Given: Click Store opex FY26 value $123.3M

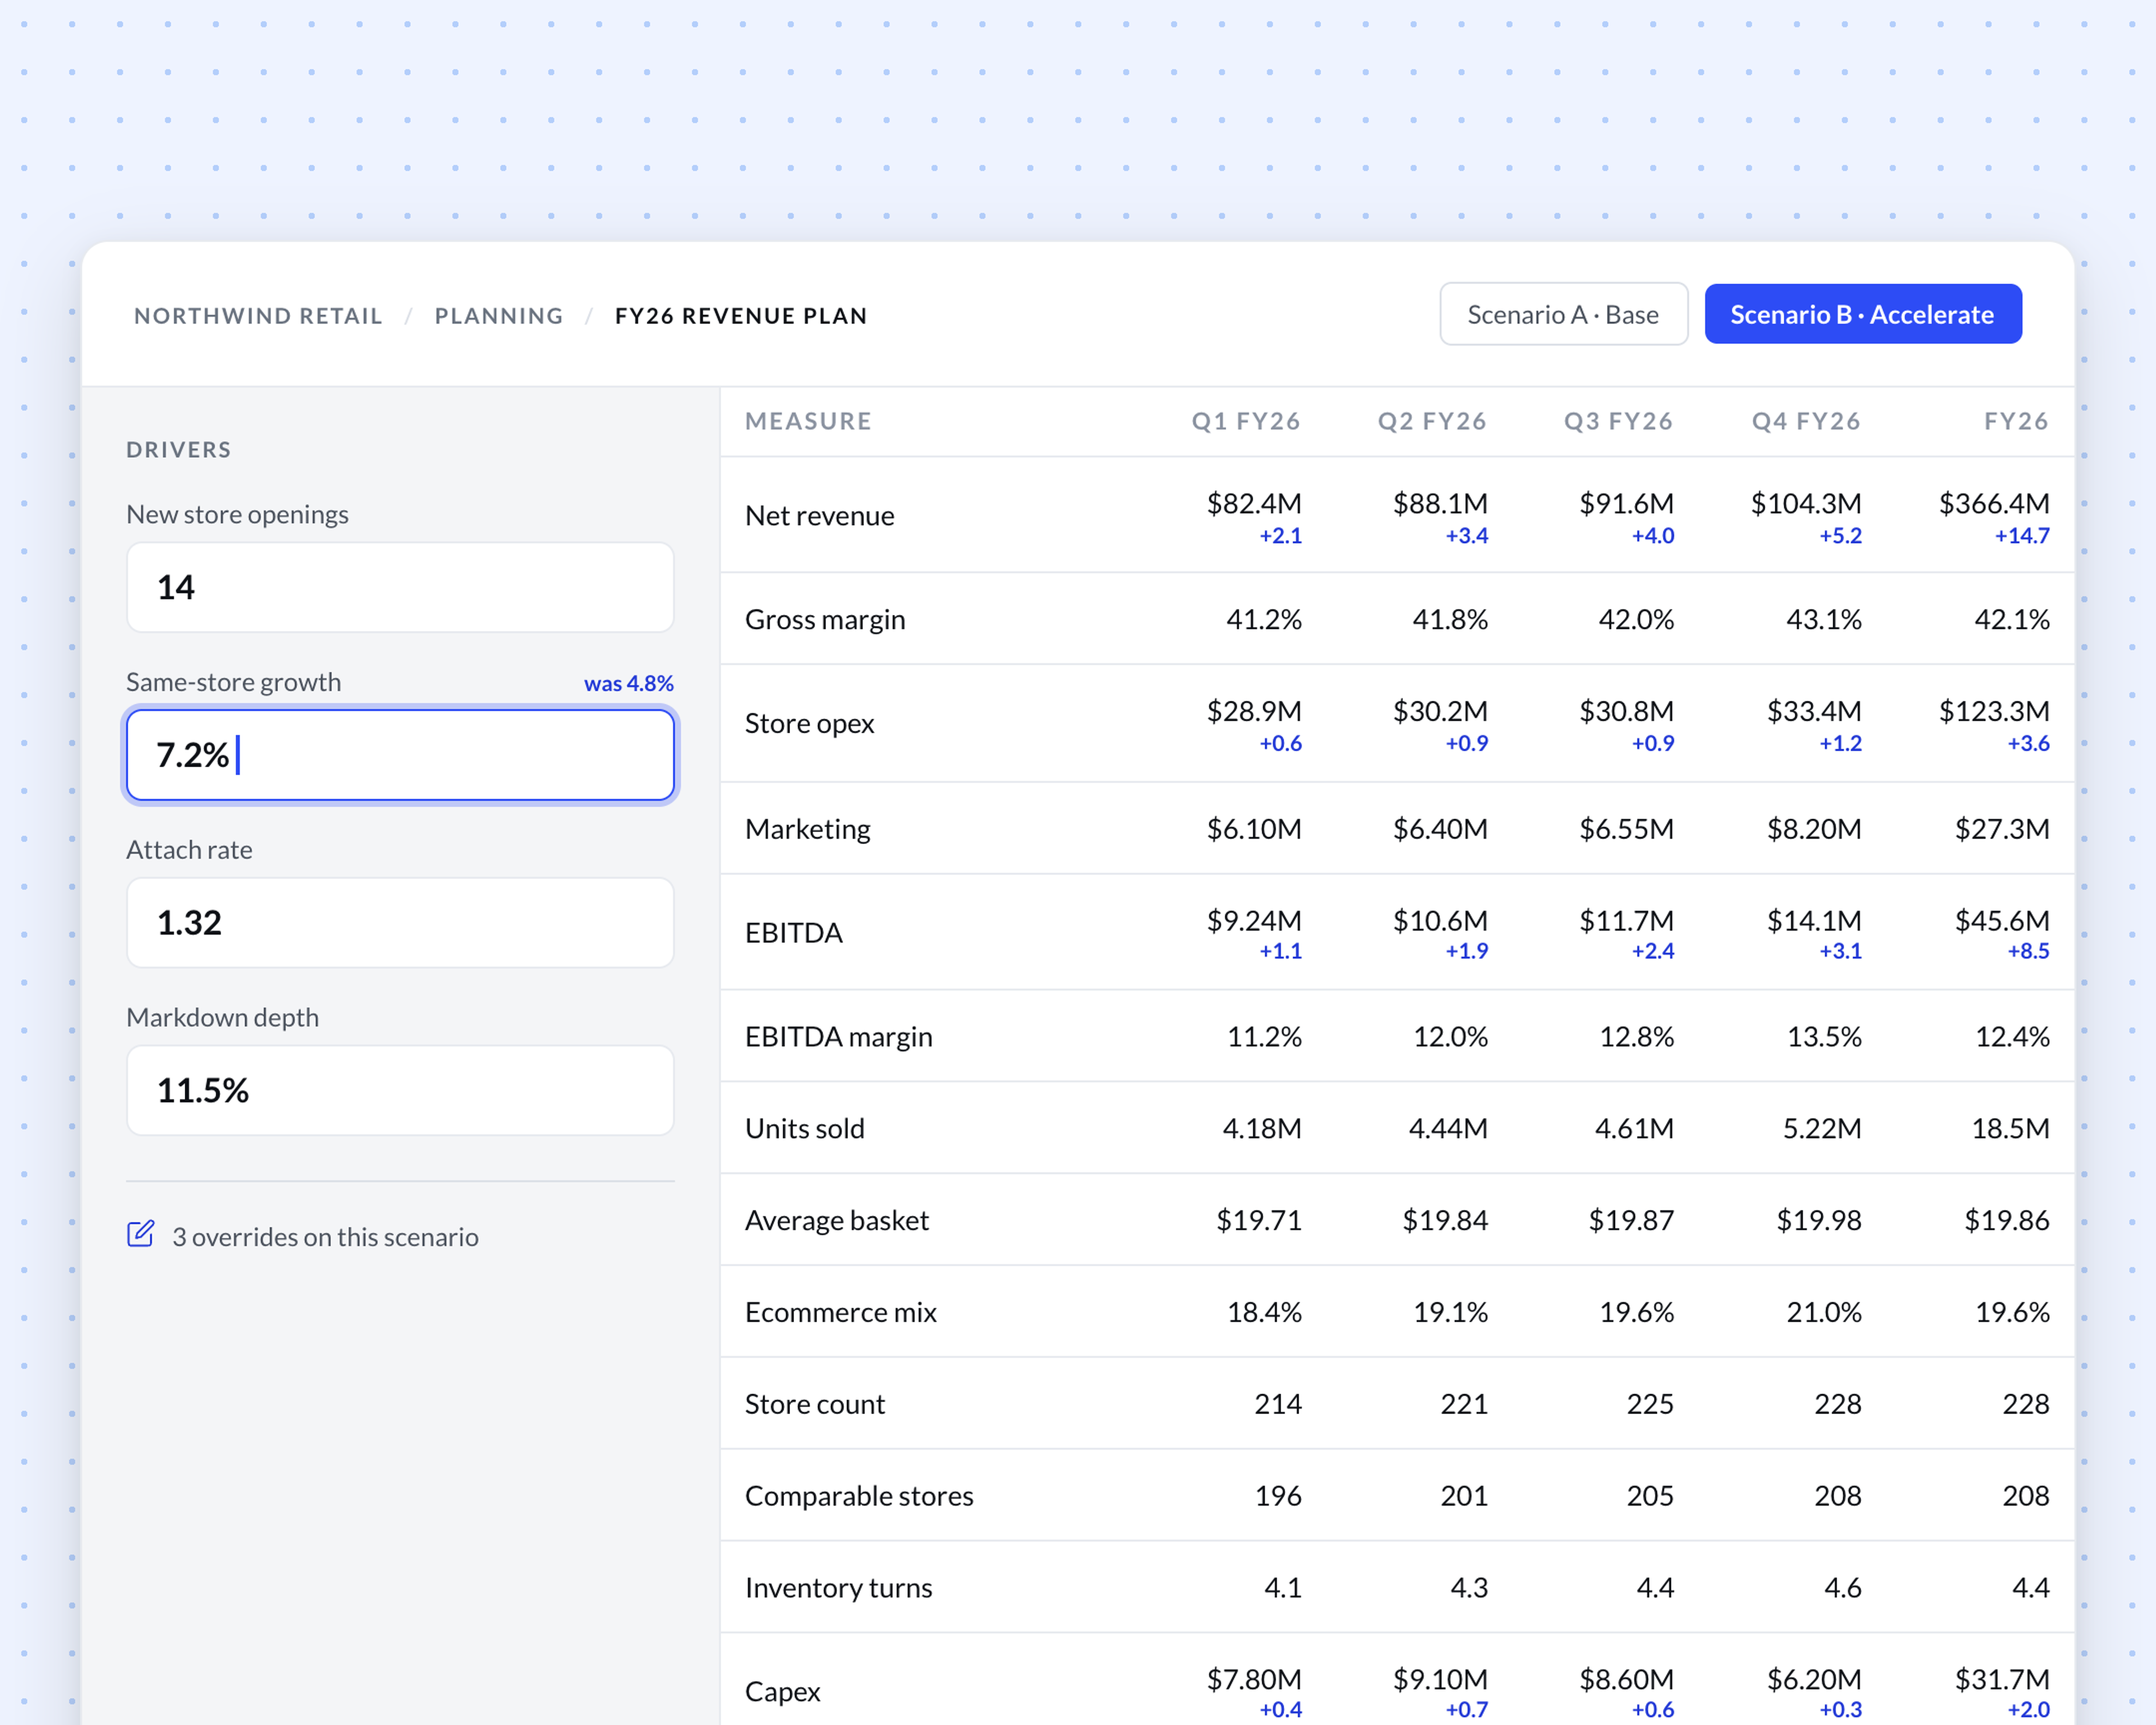Looking at the screenshot, I should point(1994,712).
